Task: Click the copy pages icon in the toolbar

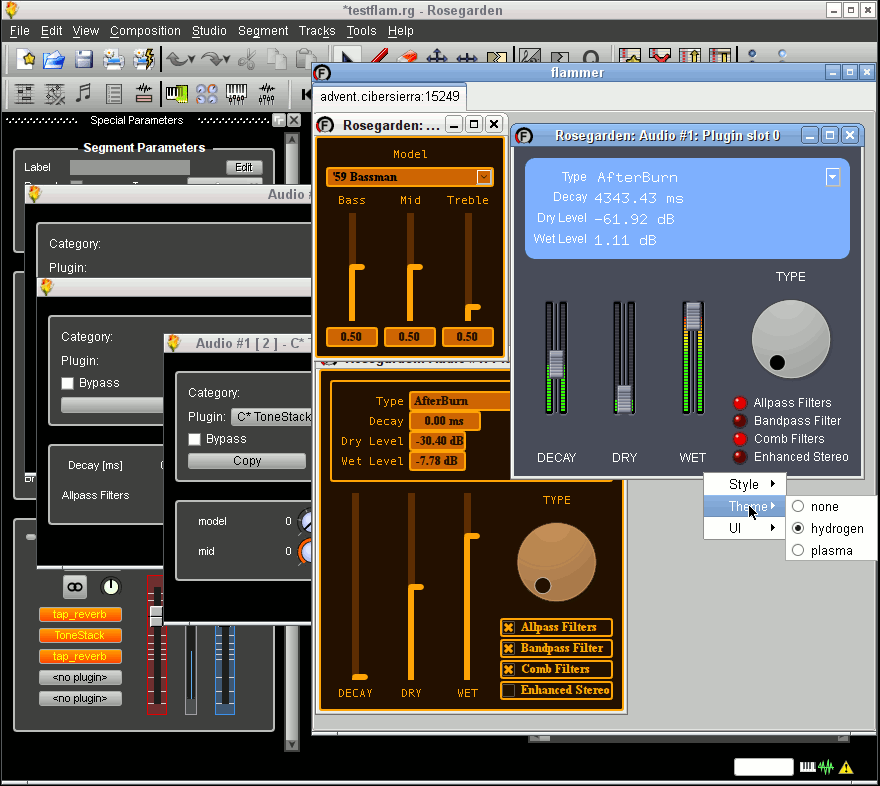Action: point(276,58)
